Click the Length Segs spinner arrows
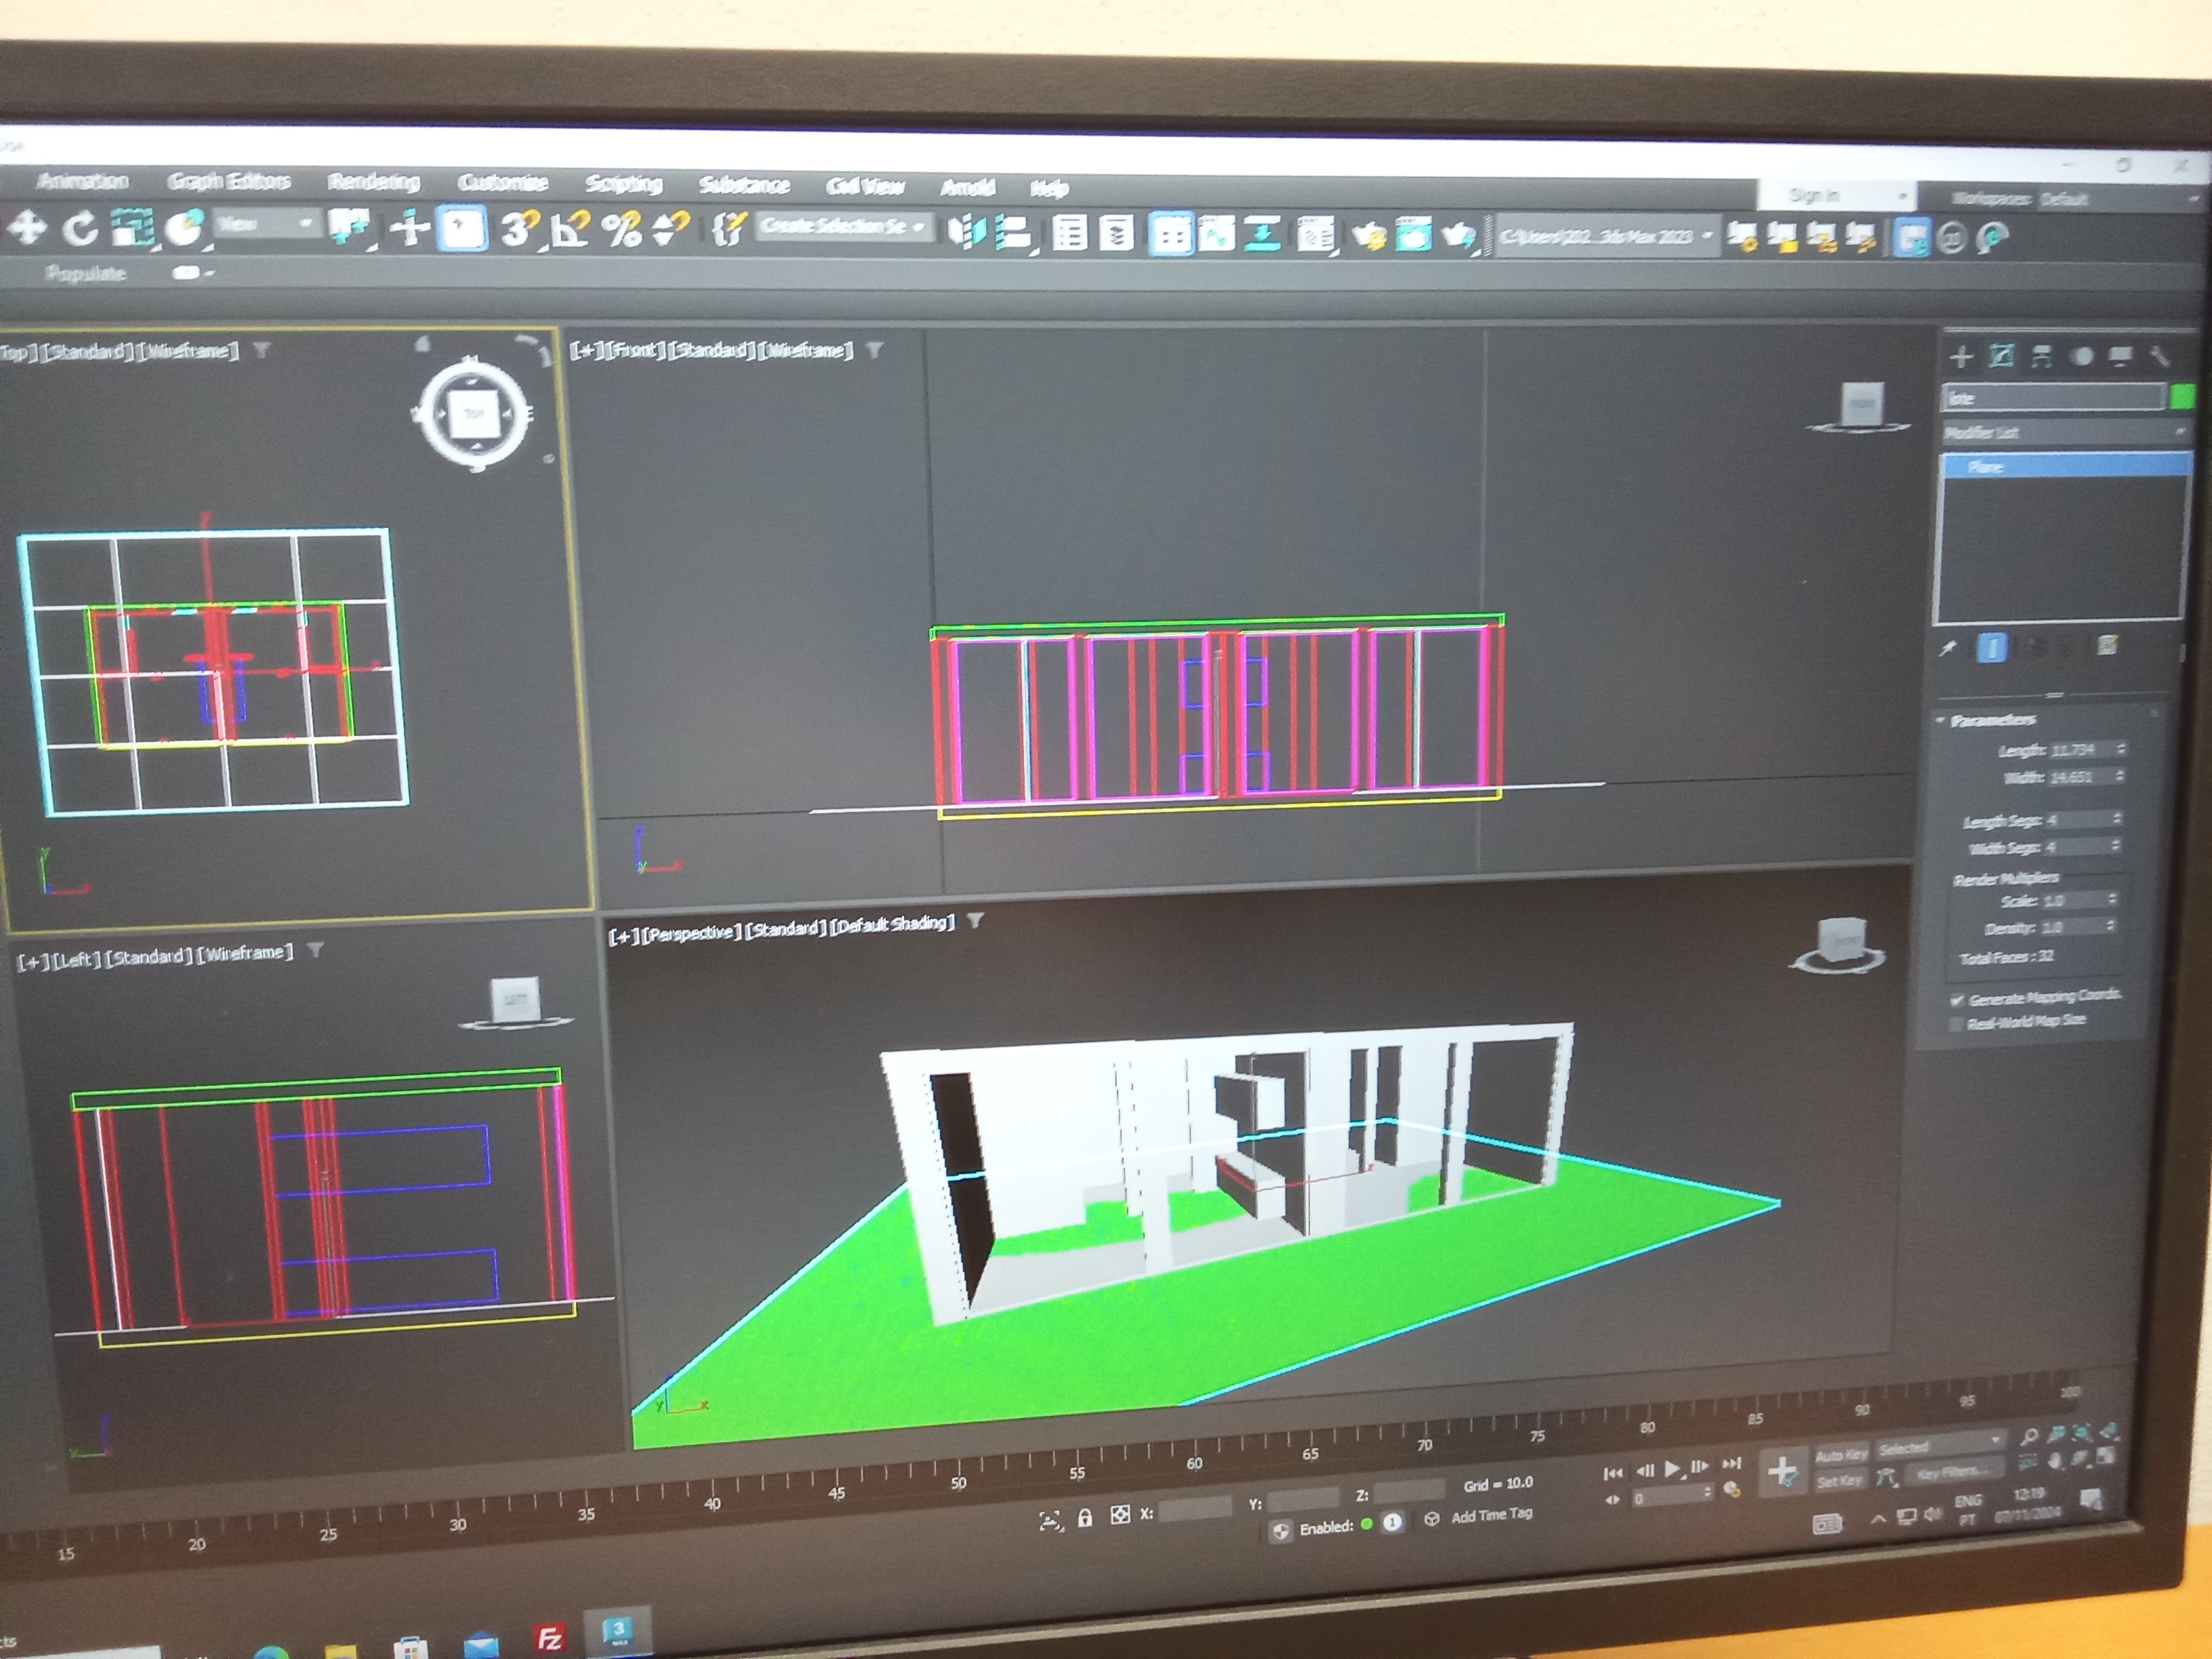The image size is (2212, 1659). click(x=2117, y=819)
